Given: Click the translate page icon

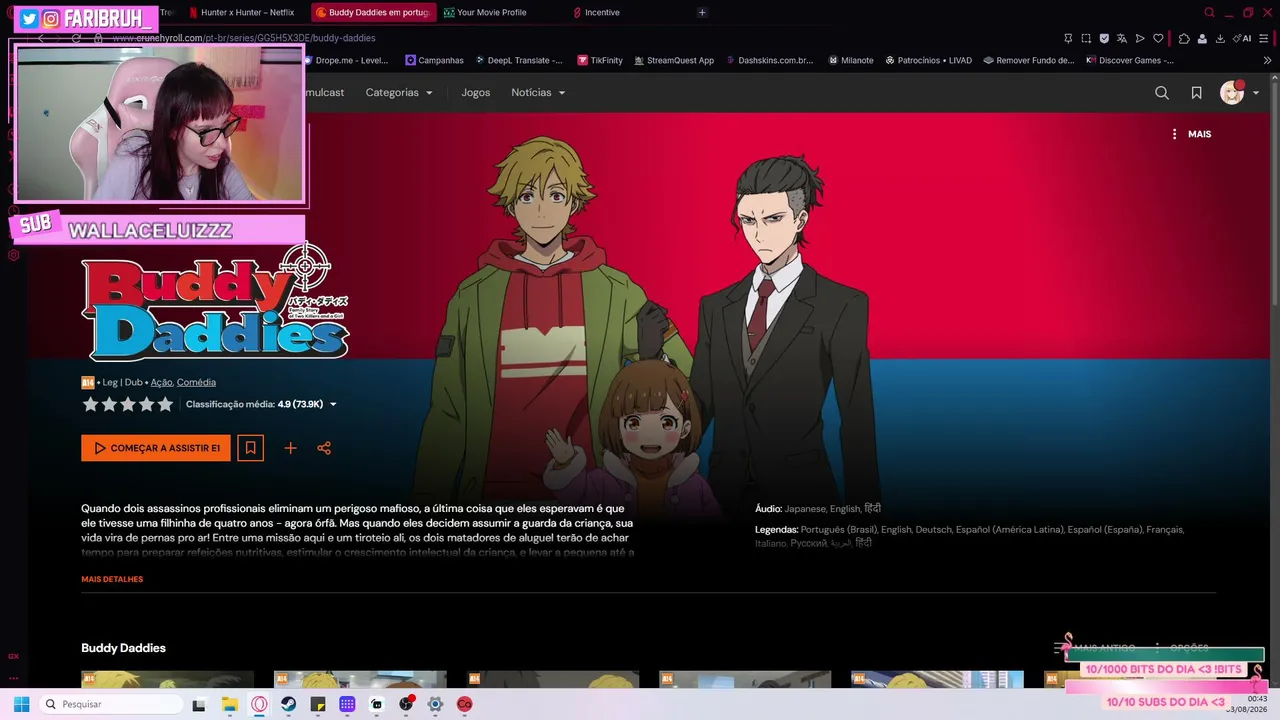Looking at the screenshot, I should pyautogui.click(x=1122, y=38).
